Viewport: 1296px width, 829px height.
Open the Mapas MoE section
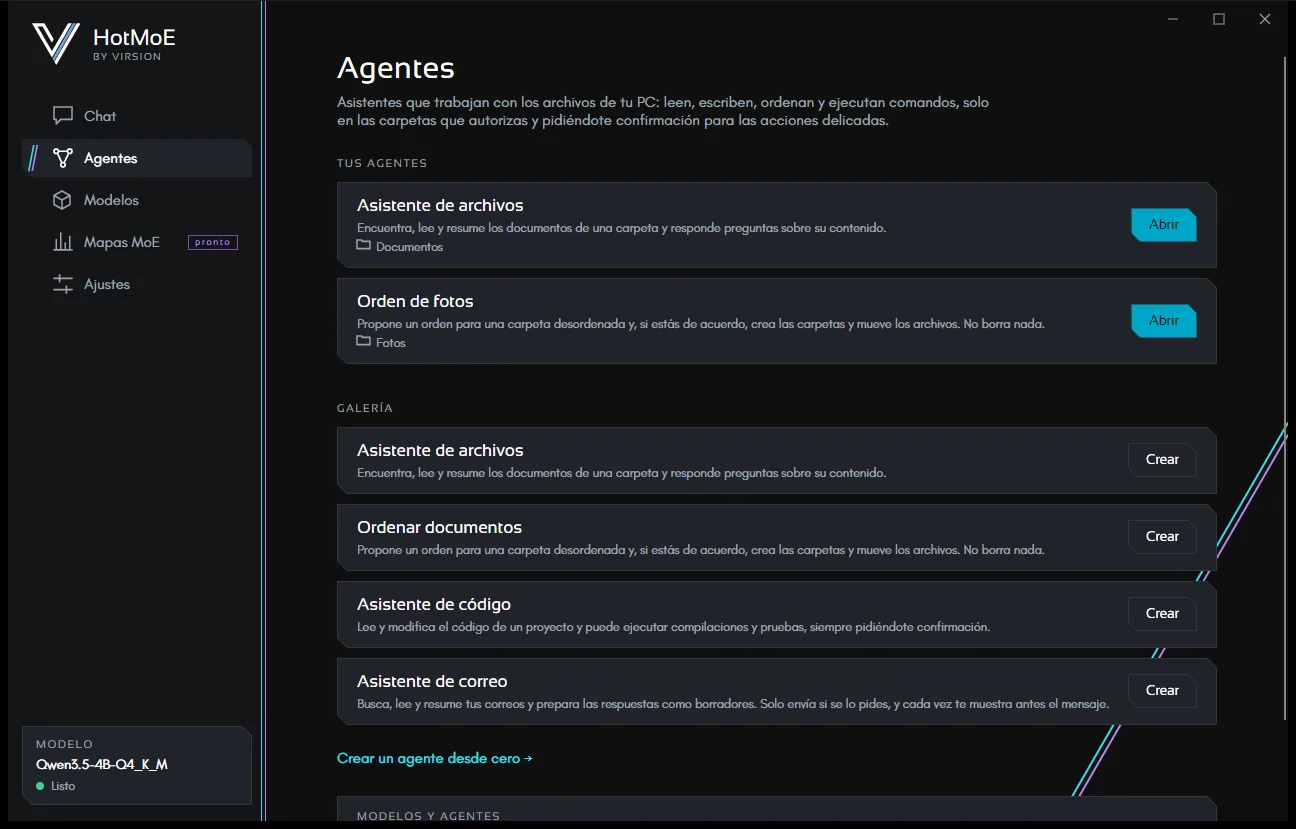pyautogui.click(x=137, y=242)
